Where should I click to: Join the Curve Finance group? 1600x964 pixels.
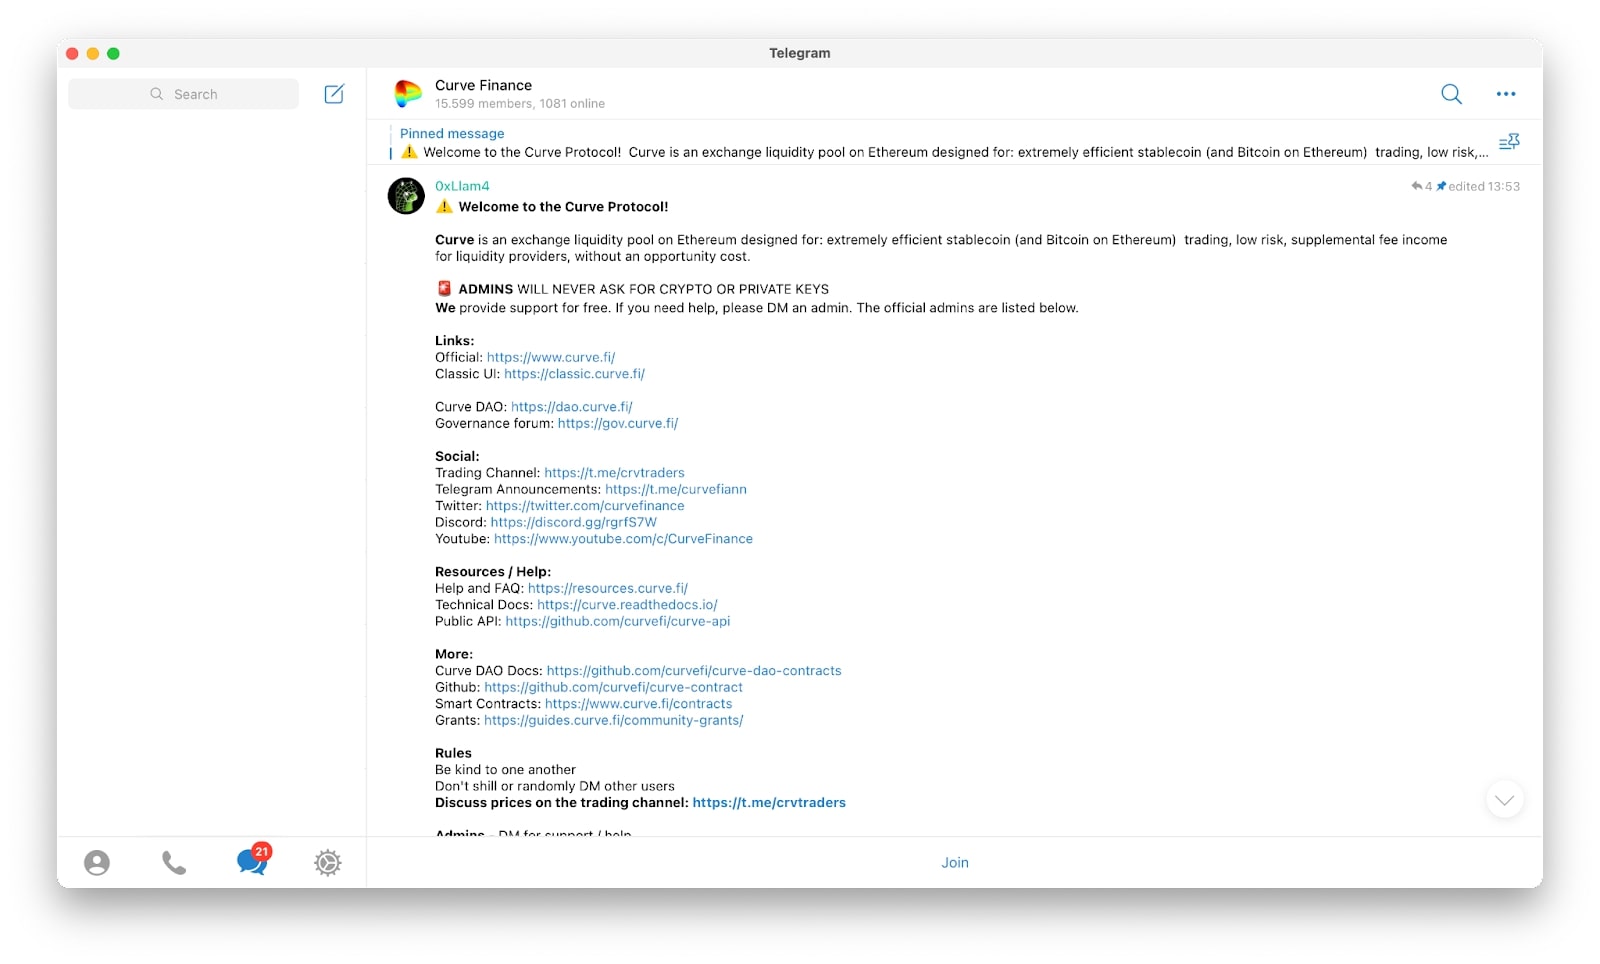955,863
